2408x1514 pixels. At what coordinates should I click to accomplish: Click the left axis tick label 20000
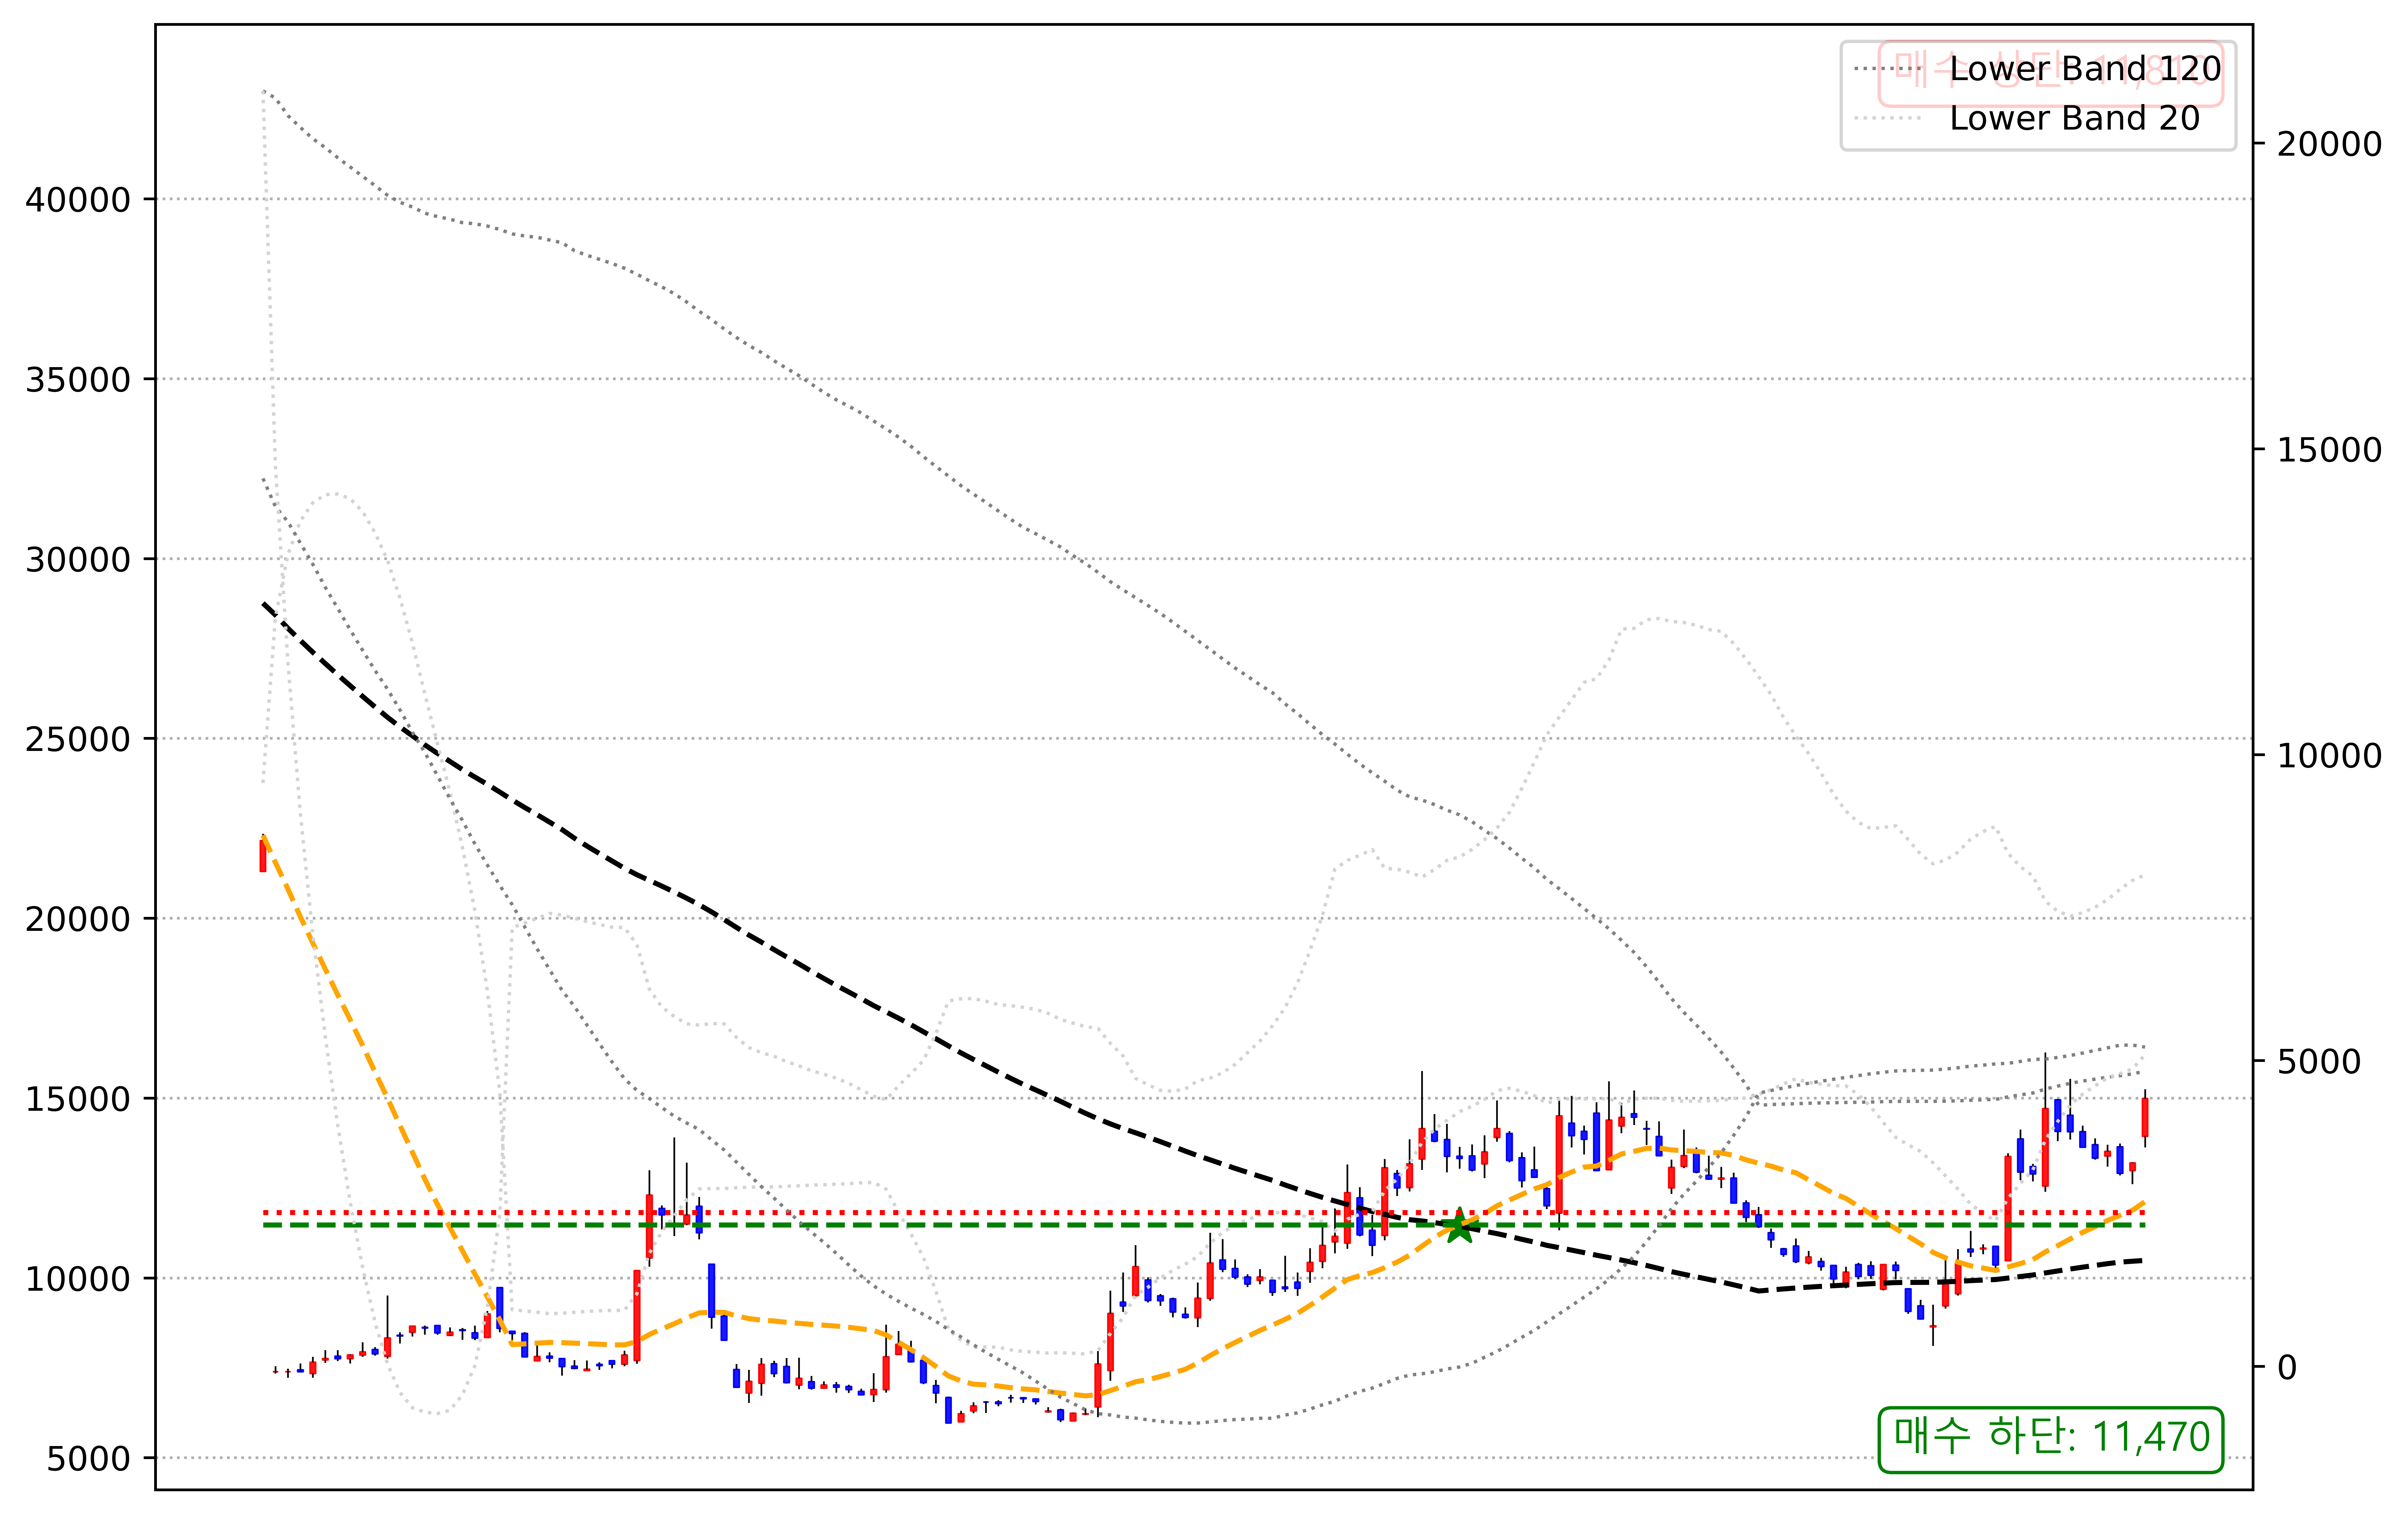point(78,919)
